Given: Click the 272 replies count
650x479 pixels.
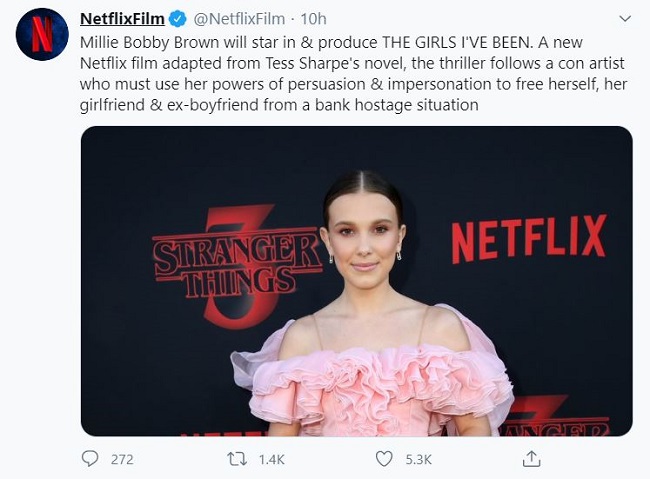Looking at the screenshot, I should (x=122, y=460).
